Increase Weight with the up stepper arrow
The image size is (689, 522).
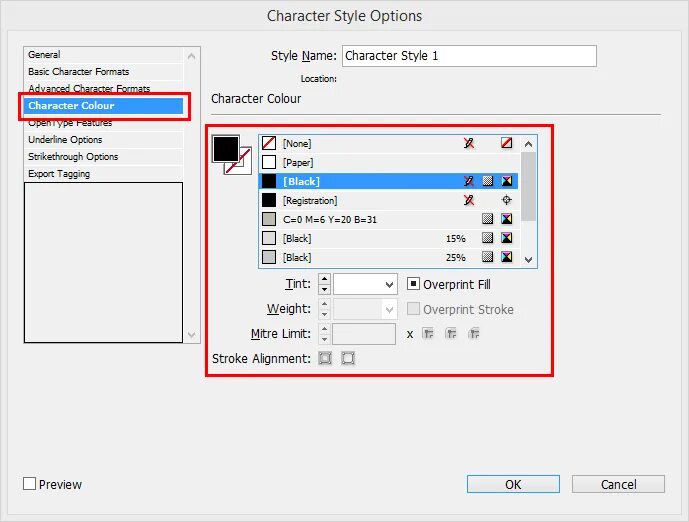click(324, 304)
